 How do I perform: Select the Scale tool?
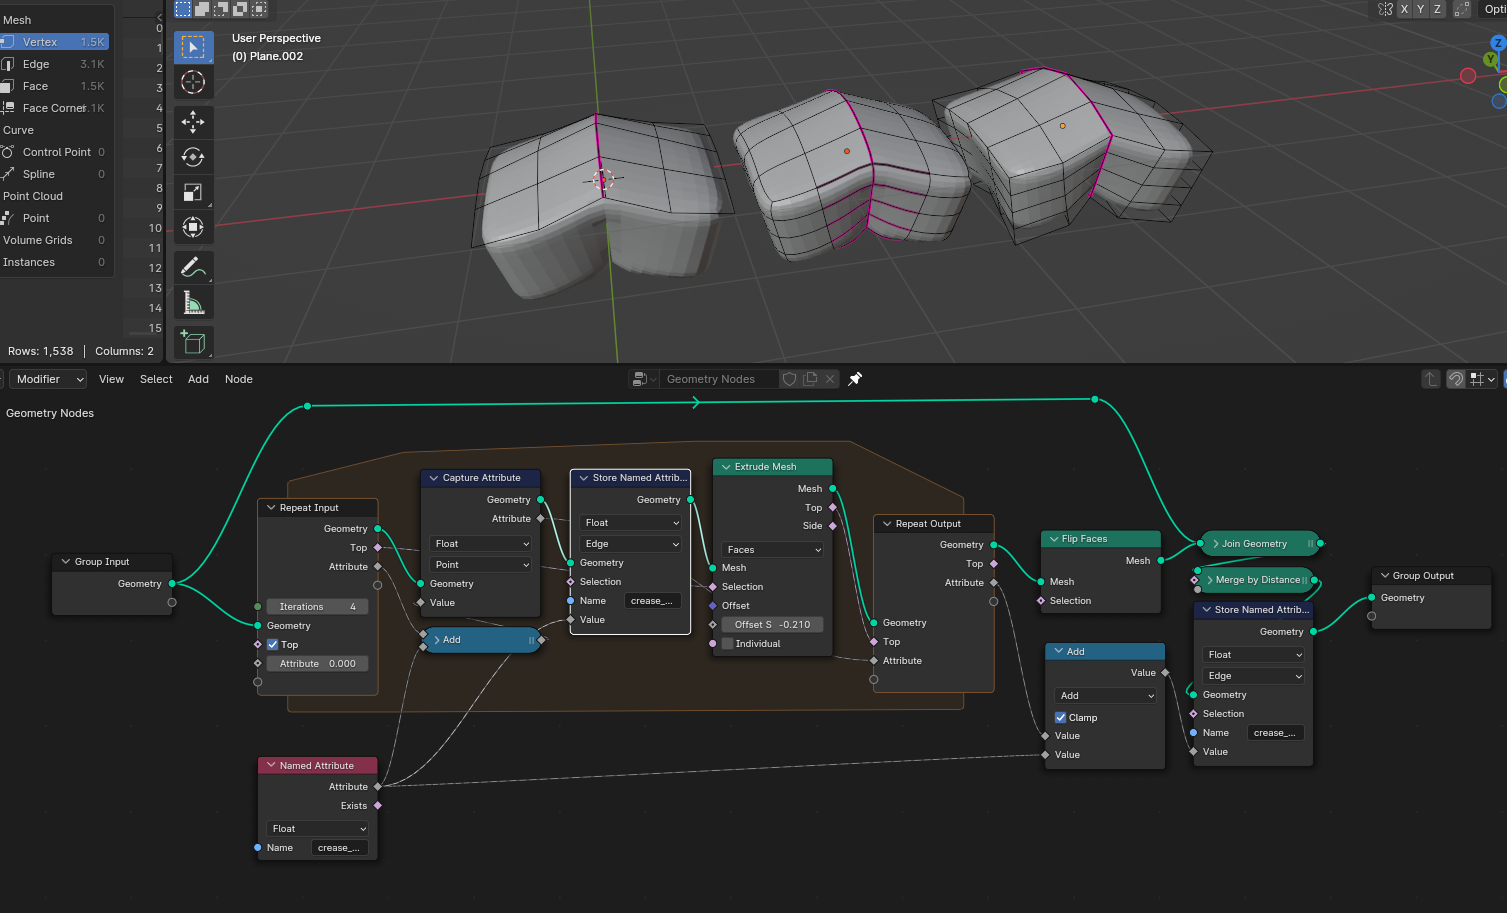coord(194,192)
